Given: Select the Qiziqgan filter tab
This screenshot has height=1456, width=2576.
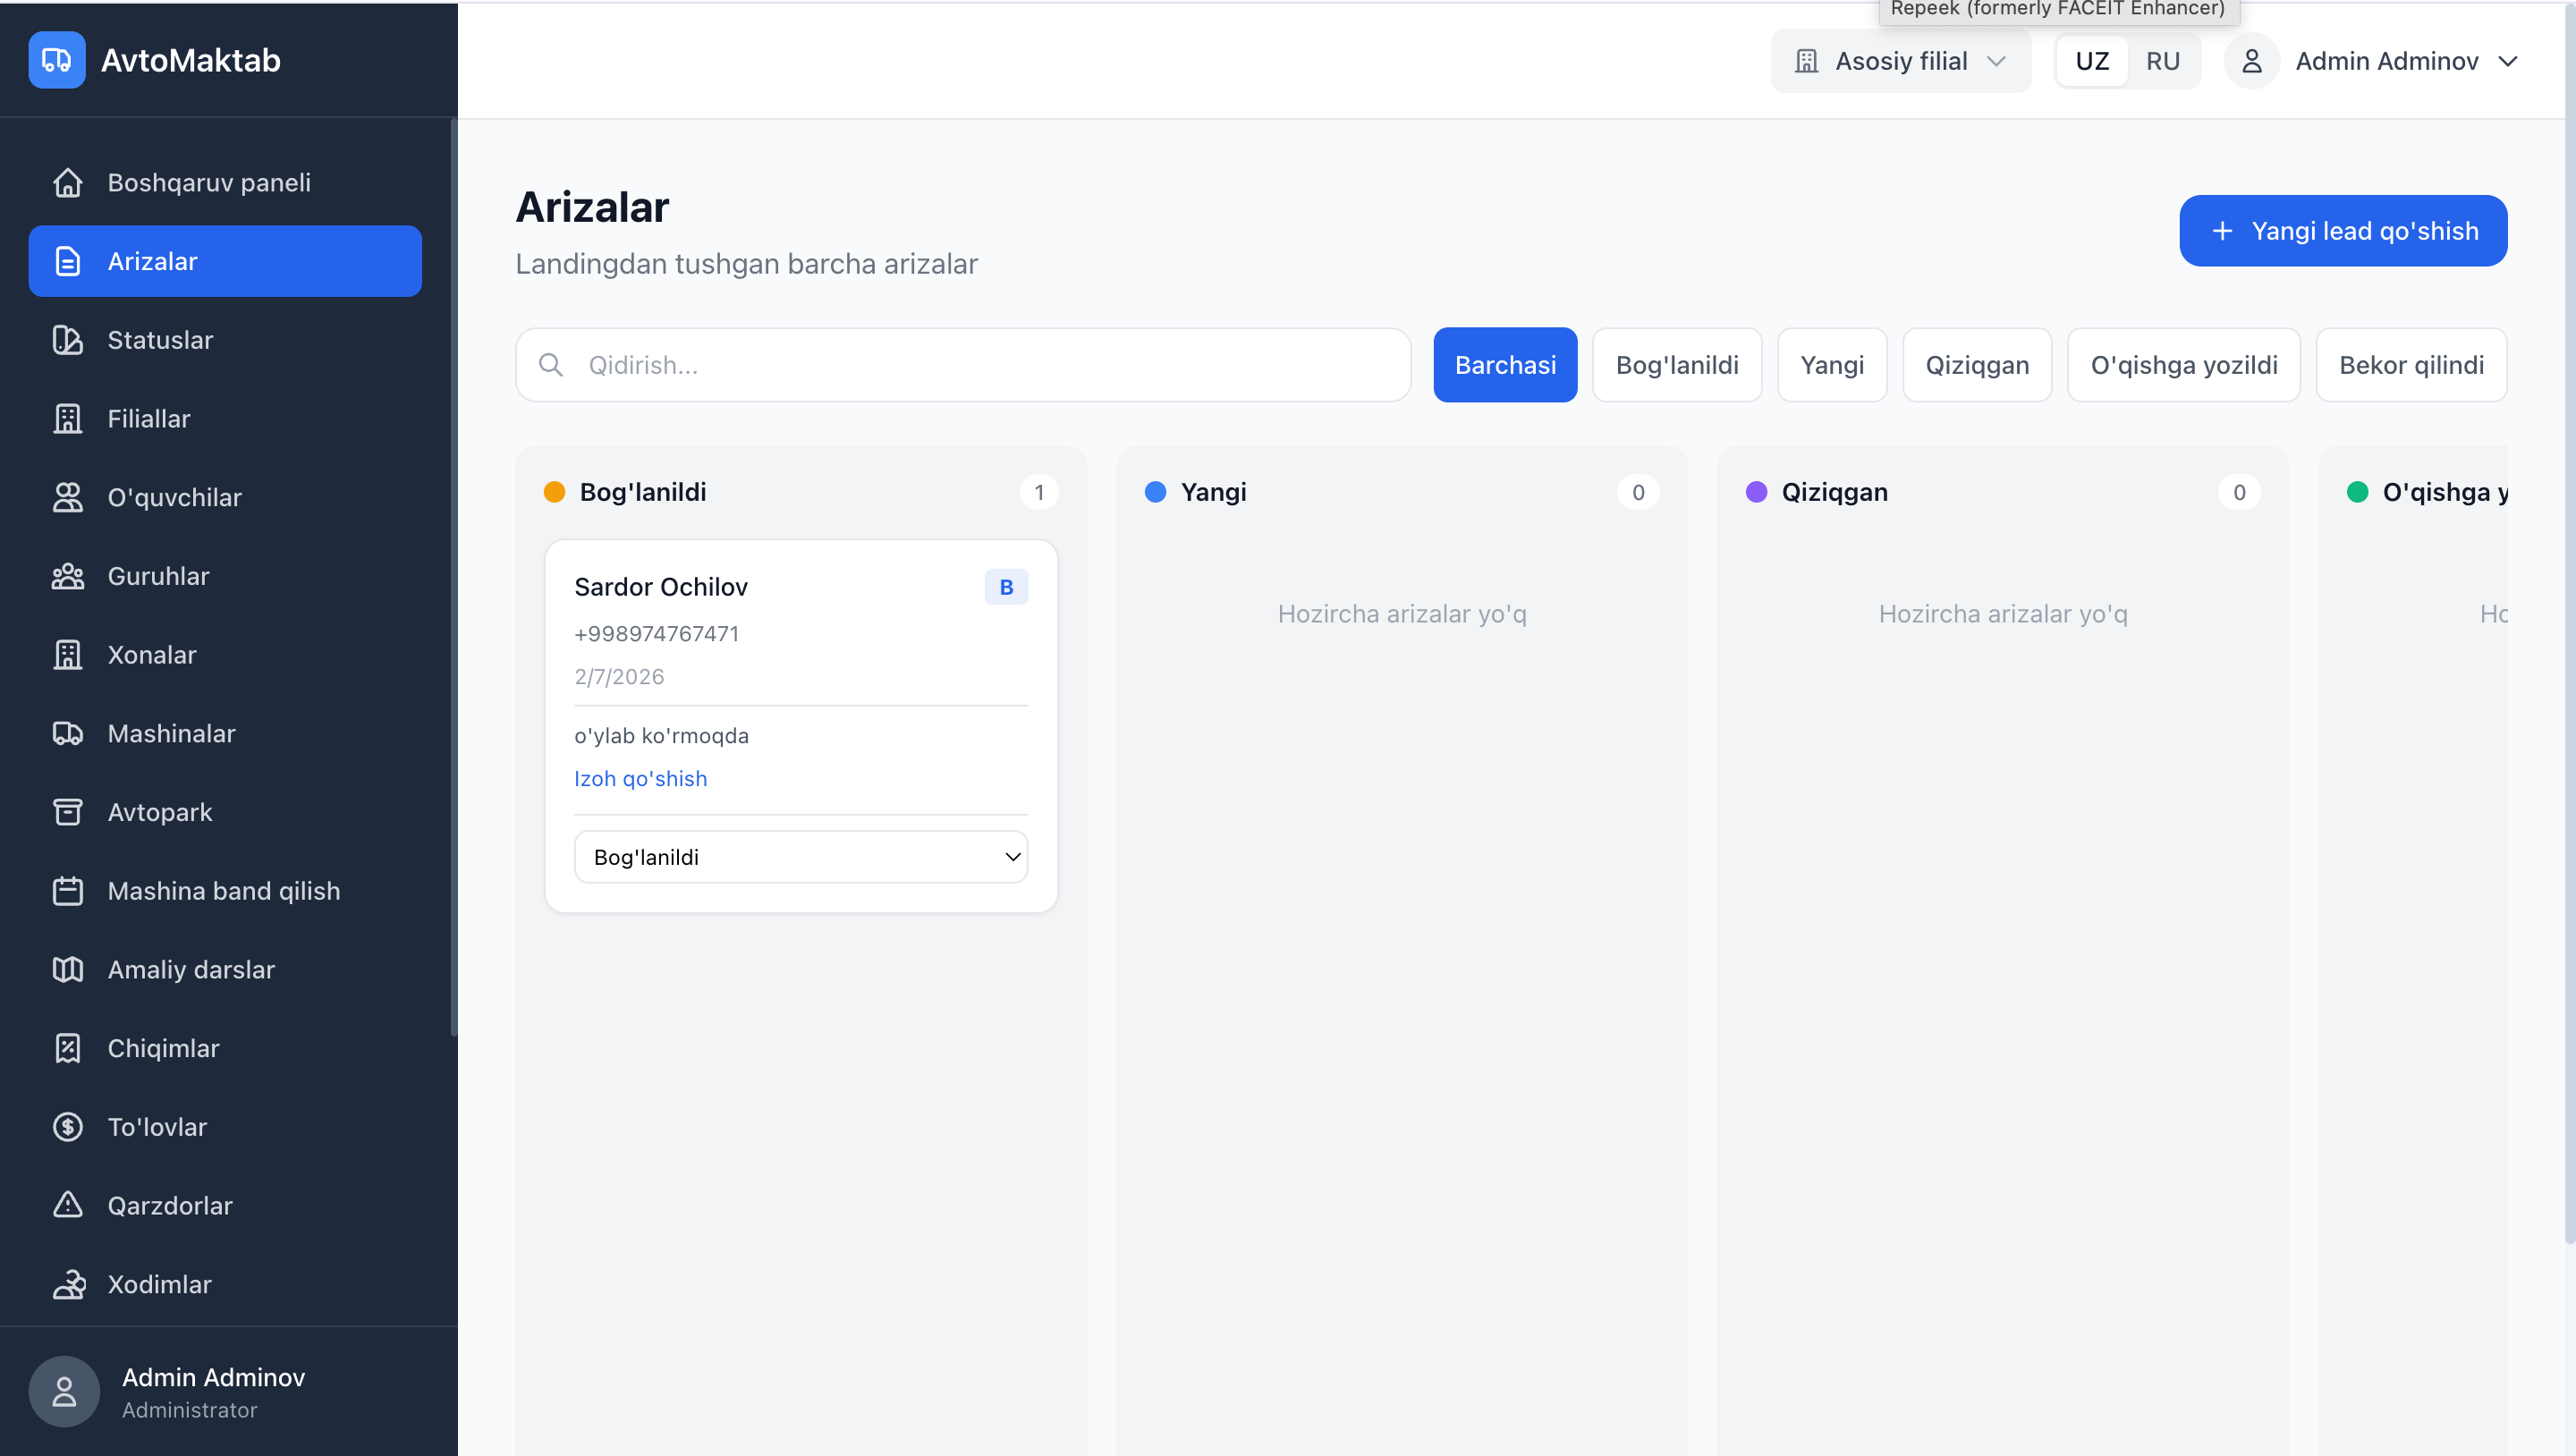Looking at the screenshot, I should click(1976, 365).
